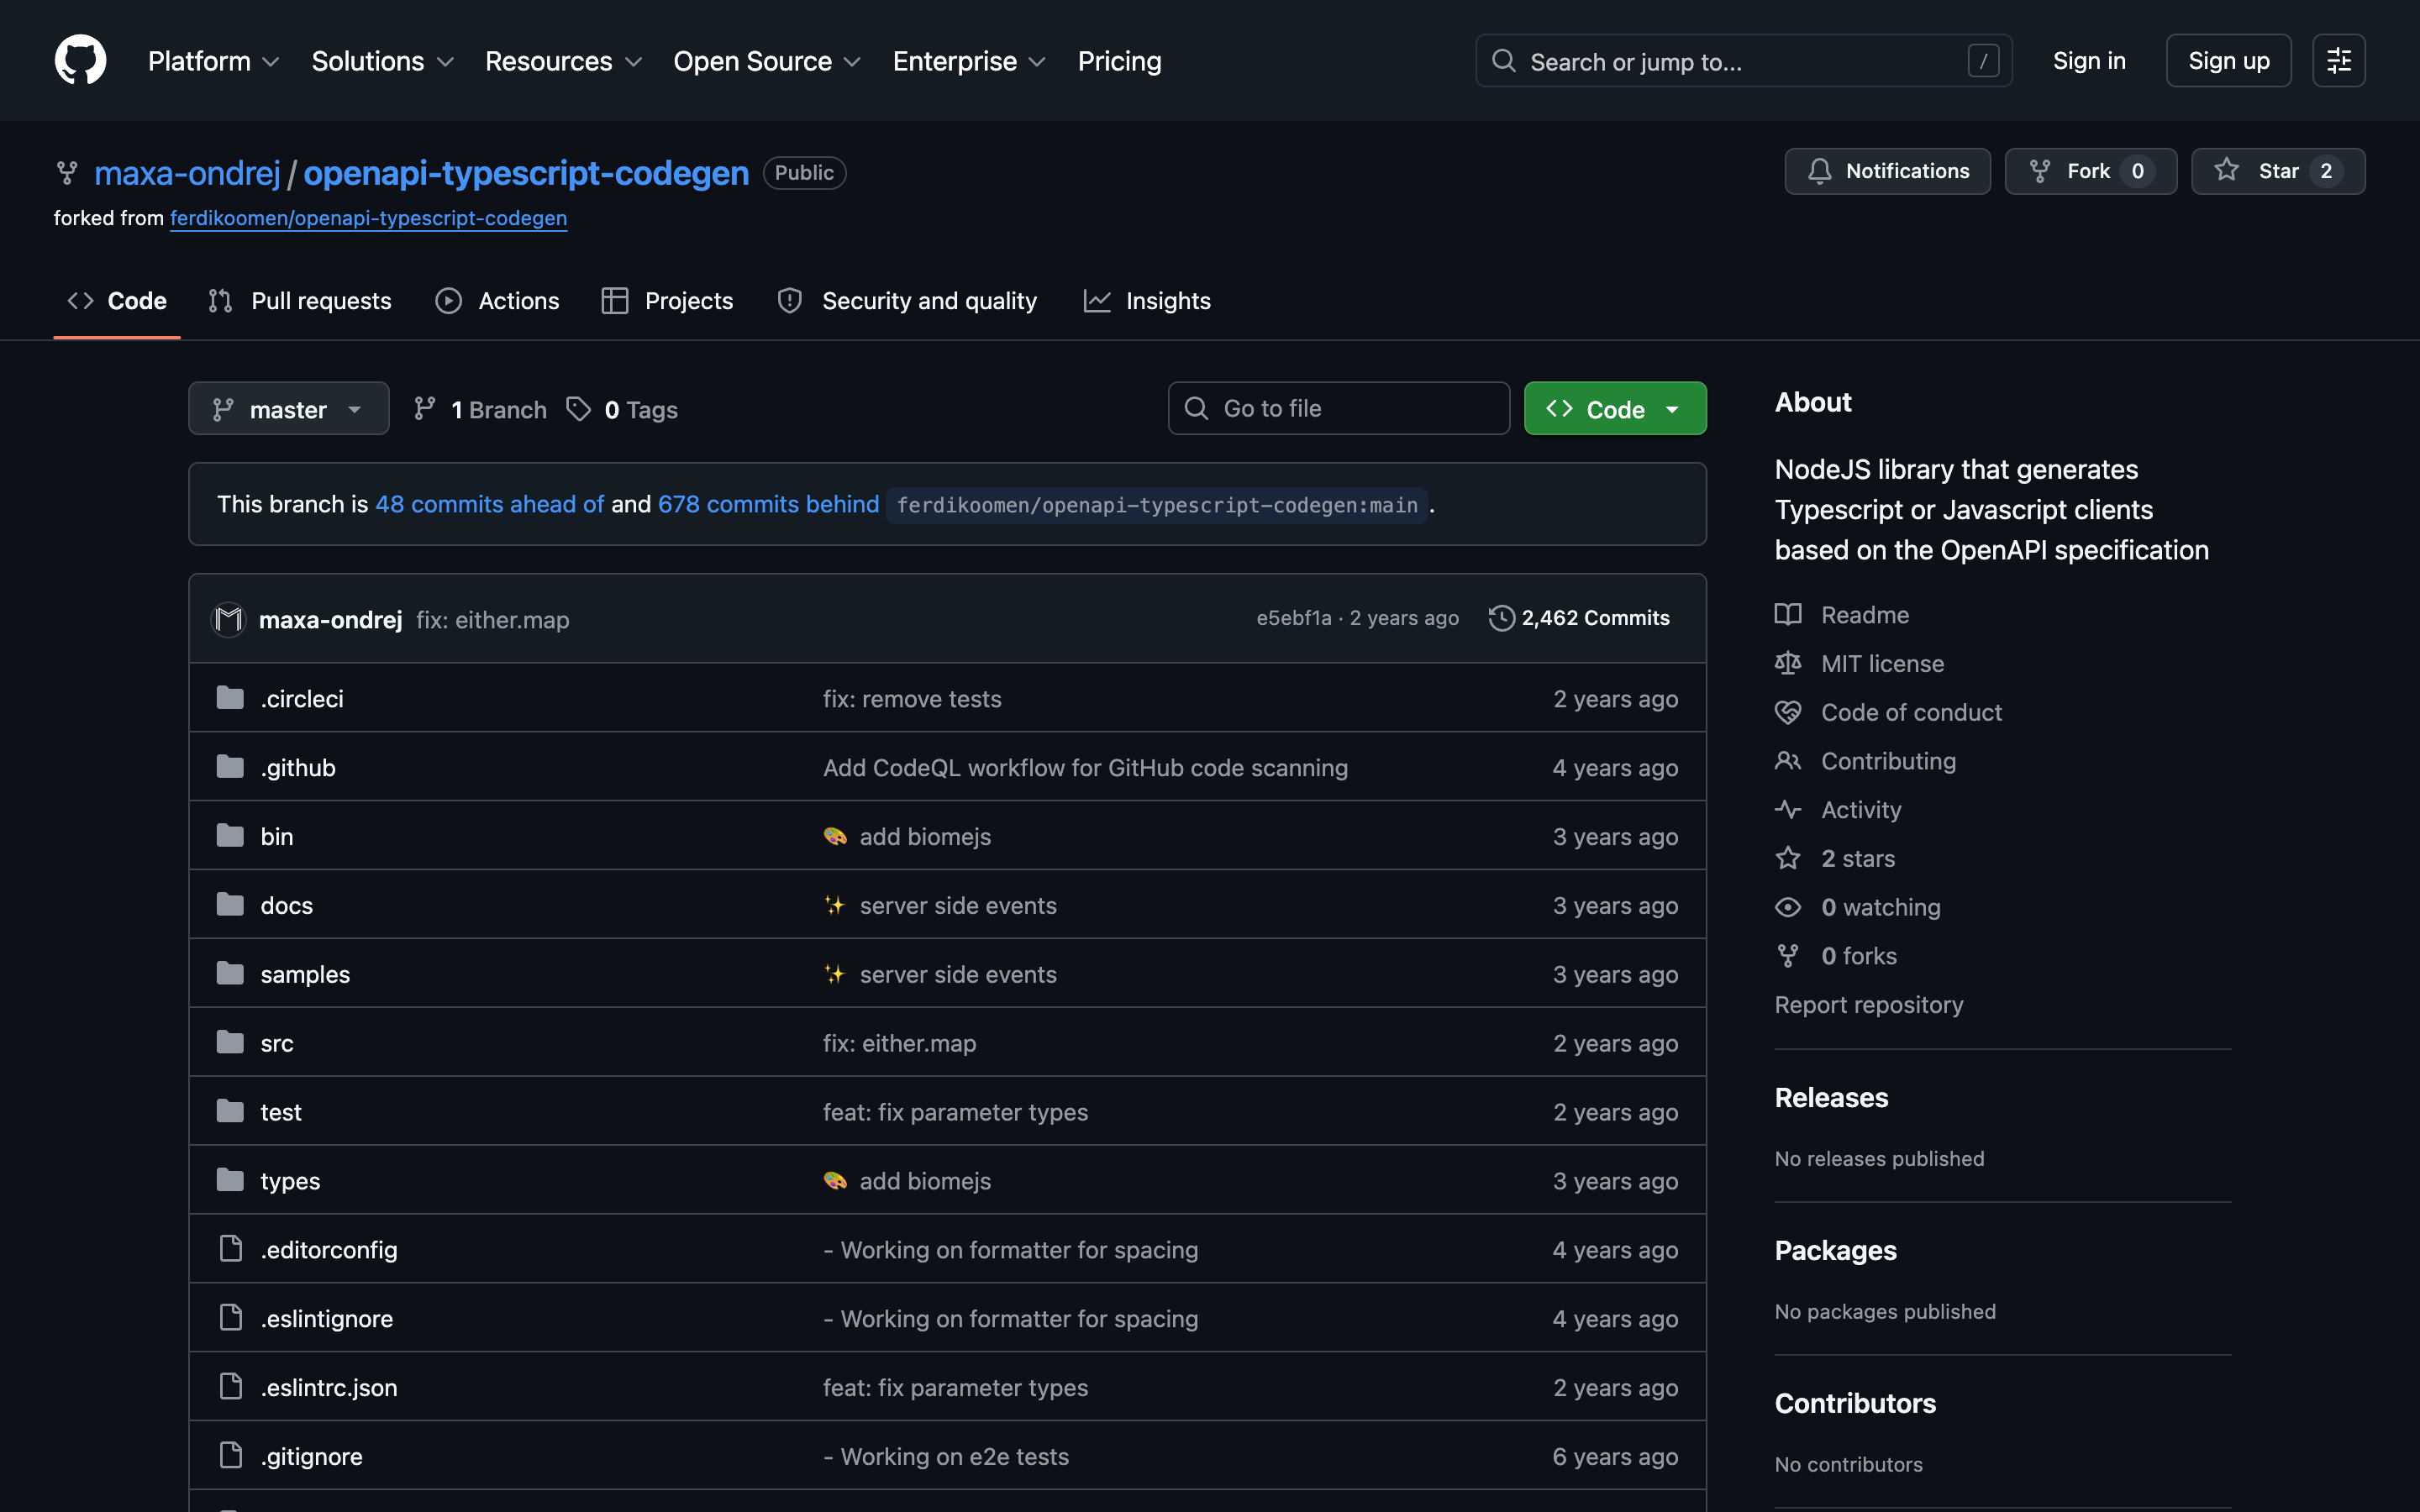
Task: Click in the Go to file field
Action: (x=1338, y=409)
